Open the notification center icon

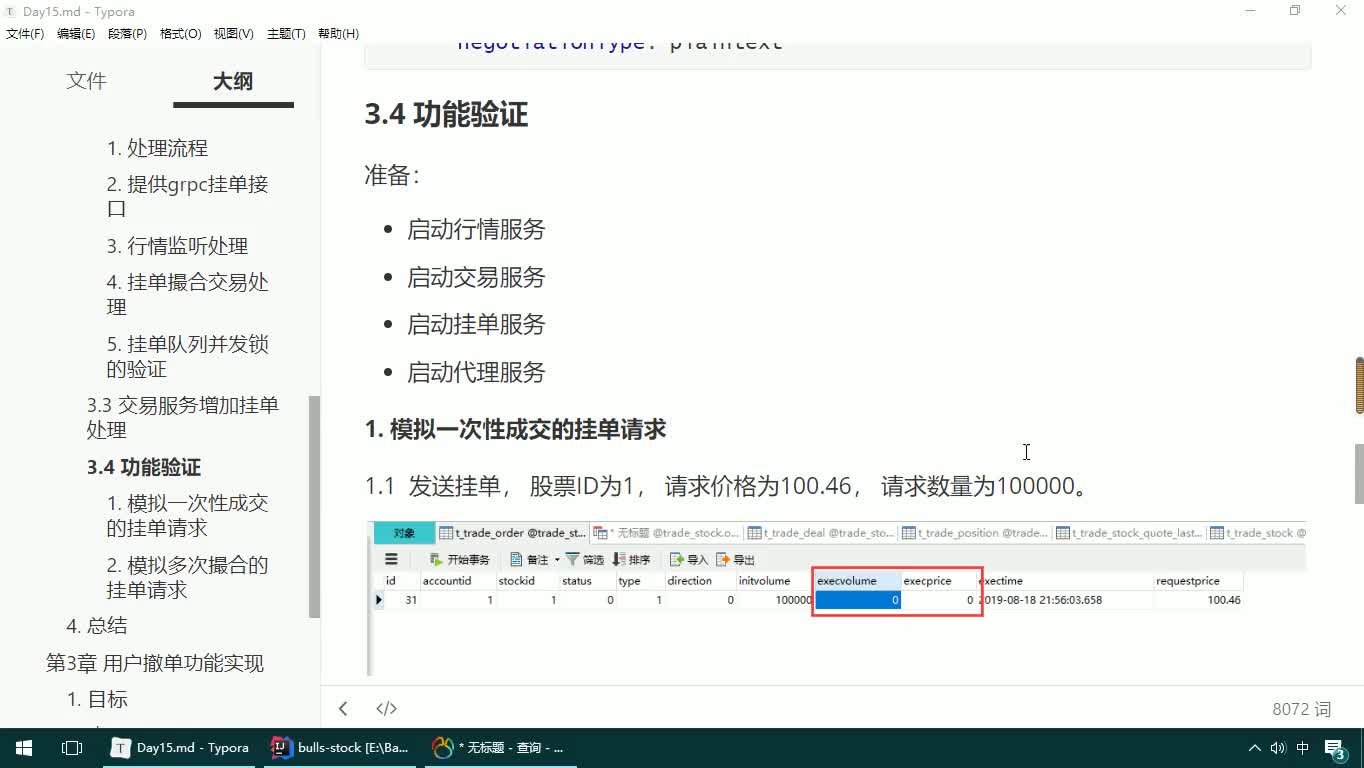click(x=1335, y=748)
